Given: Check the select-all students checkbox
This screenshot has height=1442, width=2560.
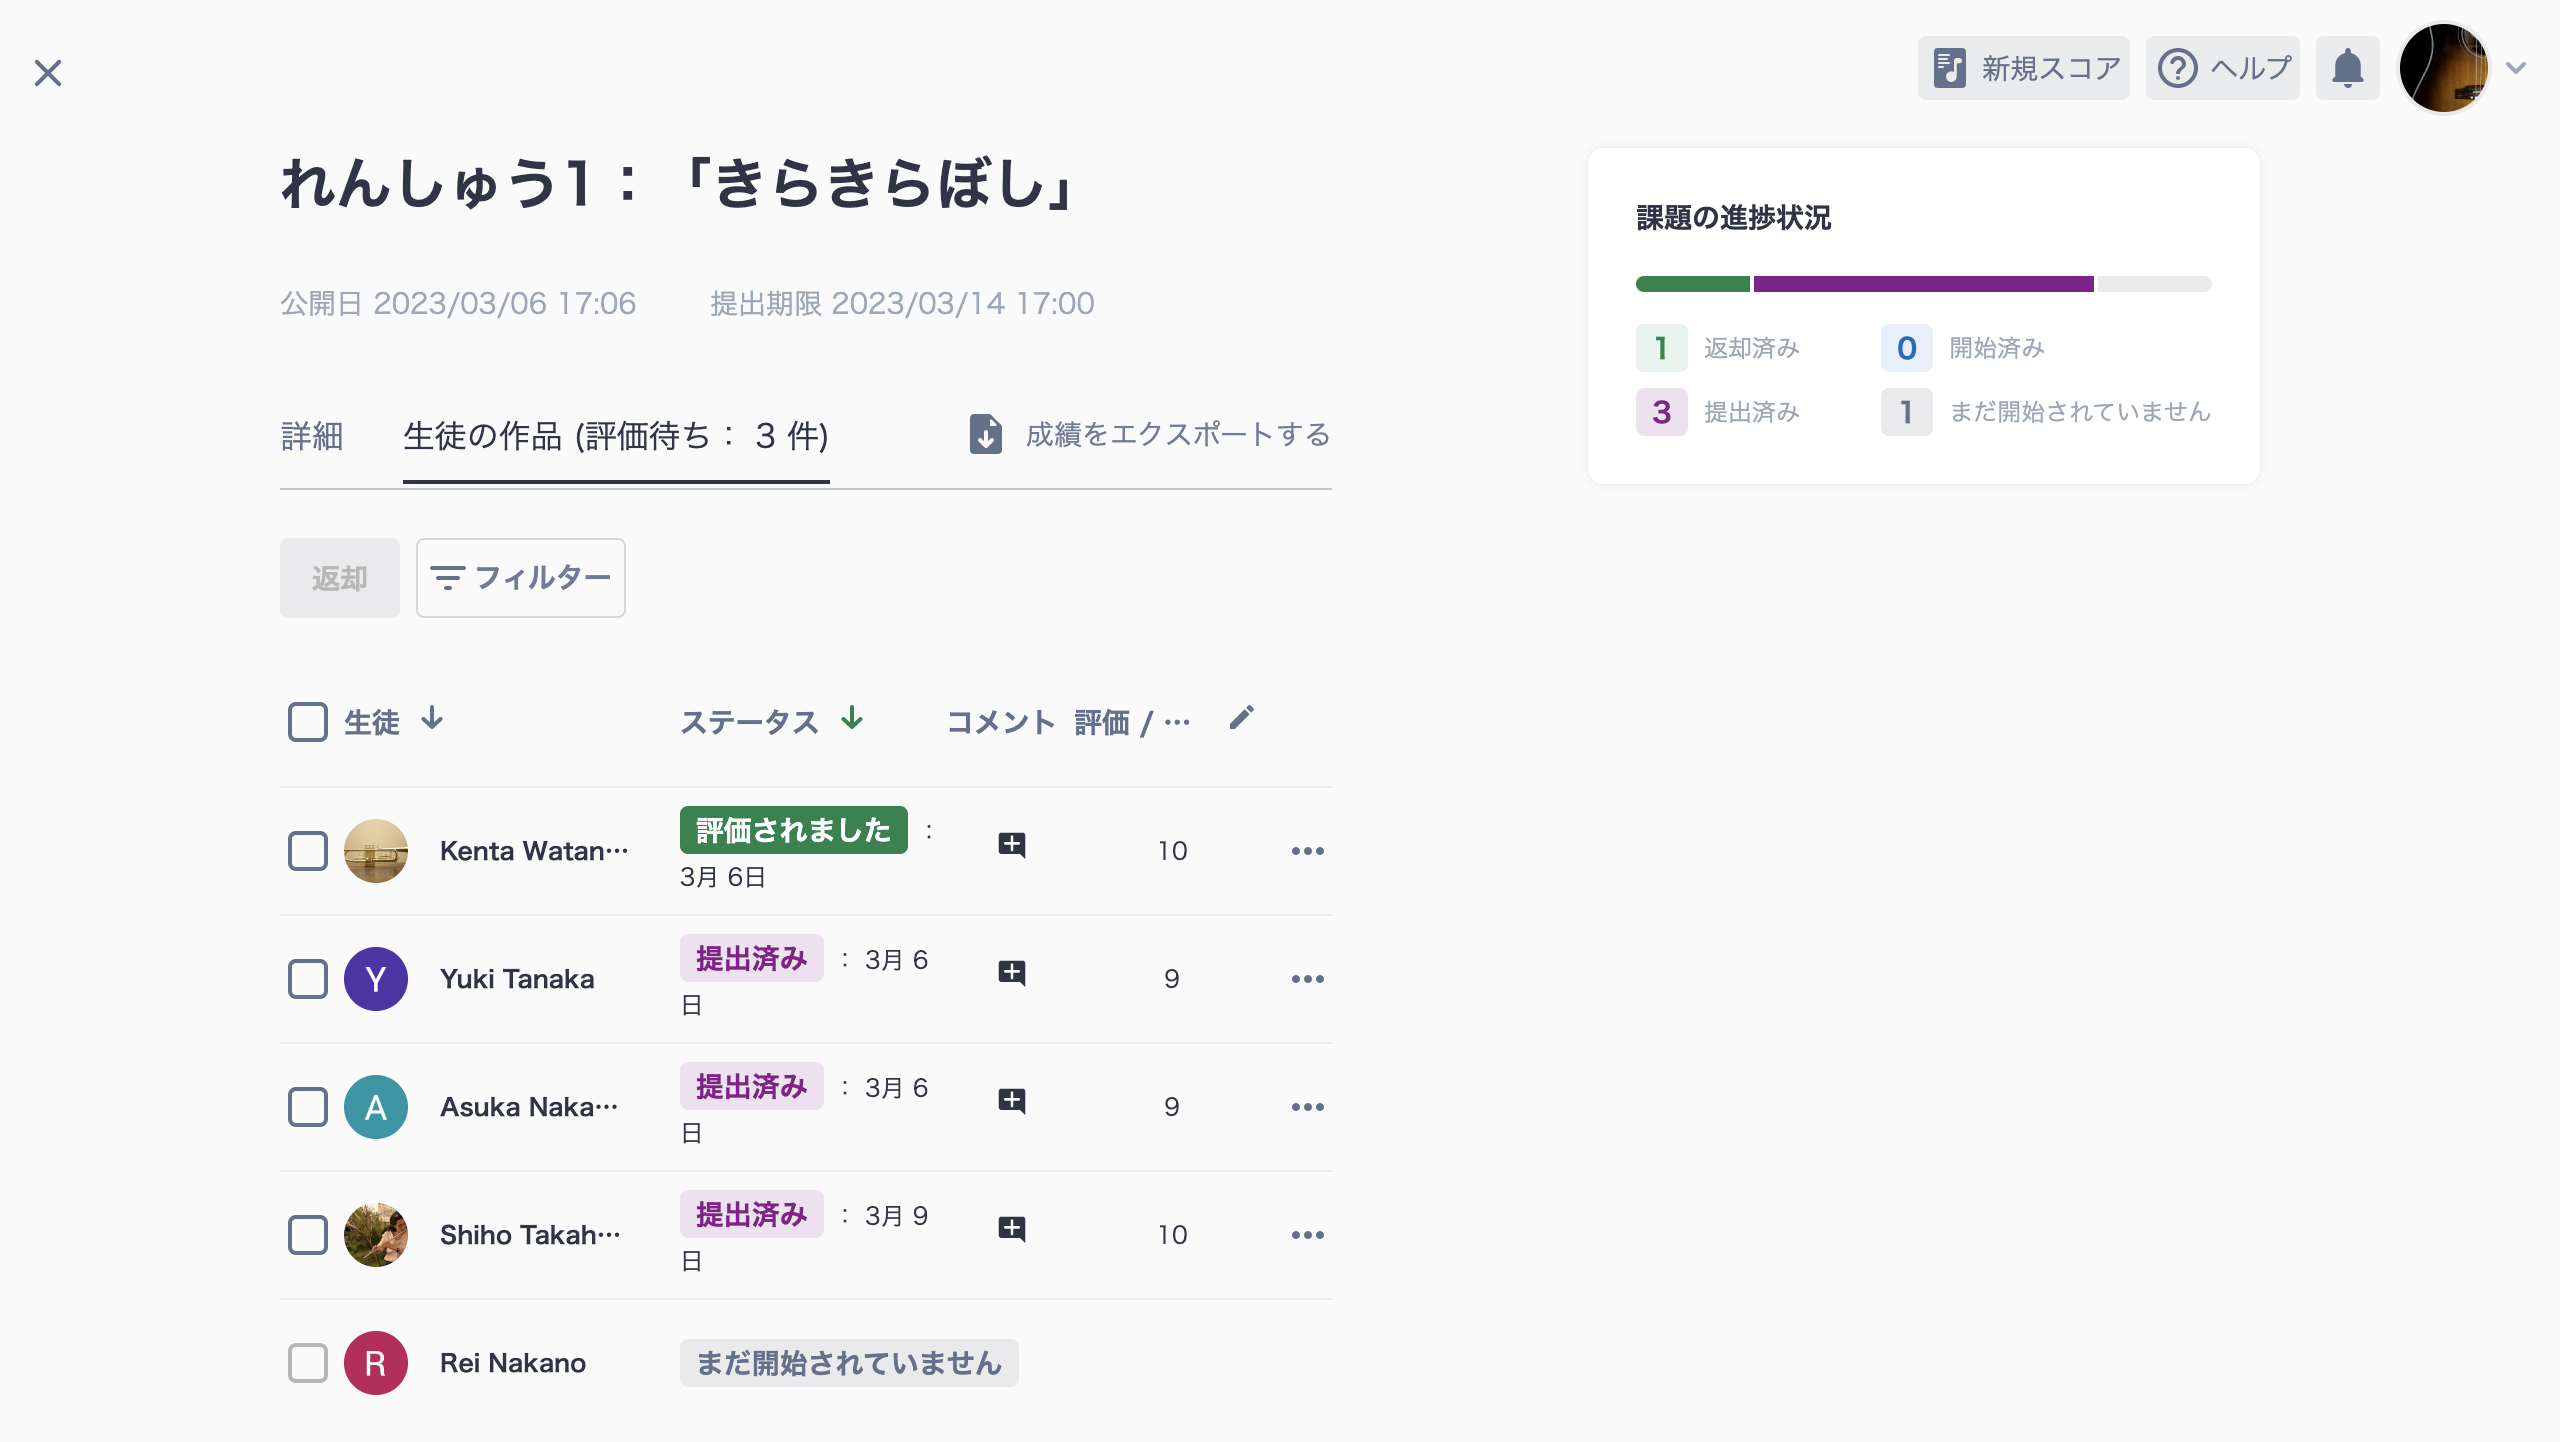Looking at the screenshot, I should coord(307,722).
